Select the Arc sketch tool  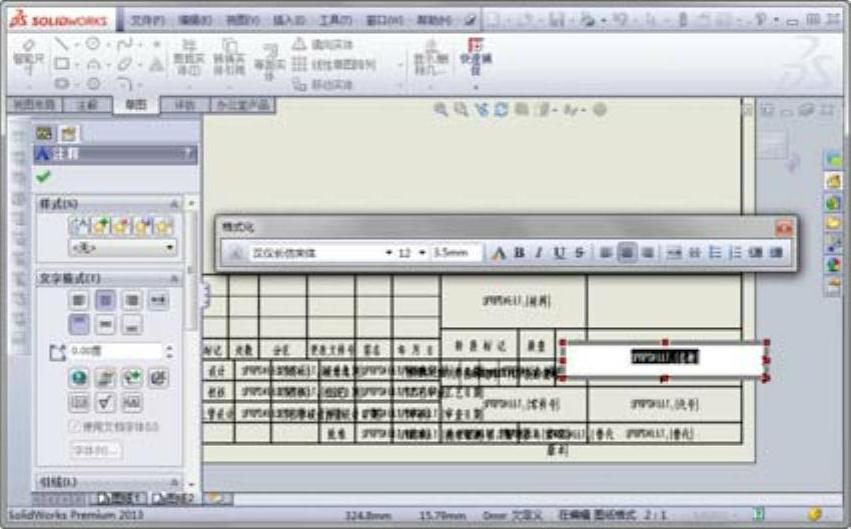tap(93, 64)
